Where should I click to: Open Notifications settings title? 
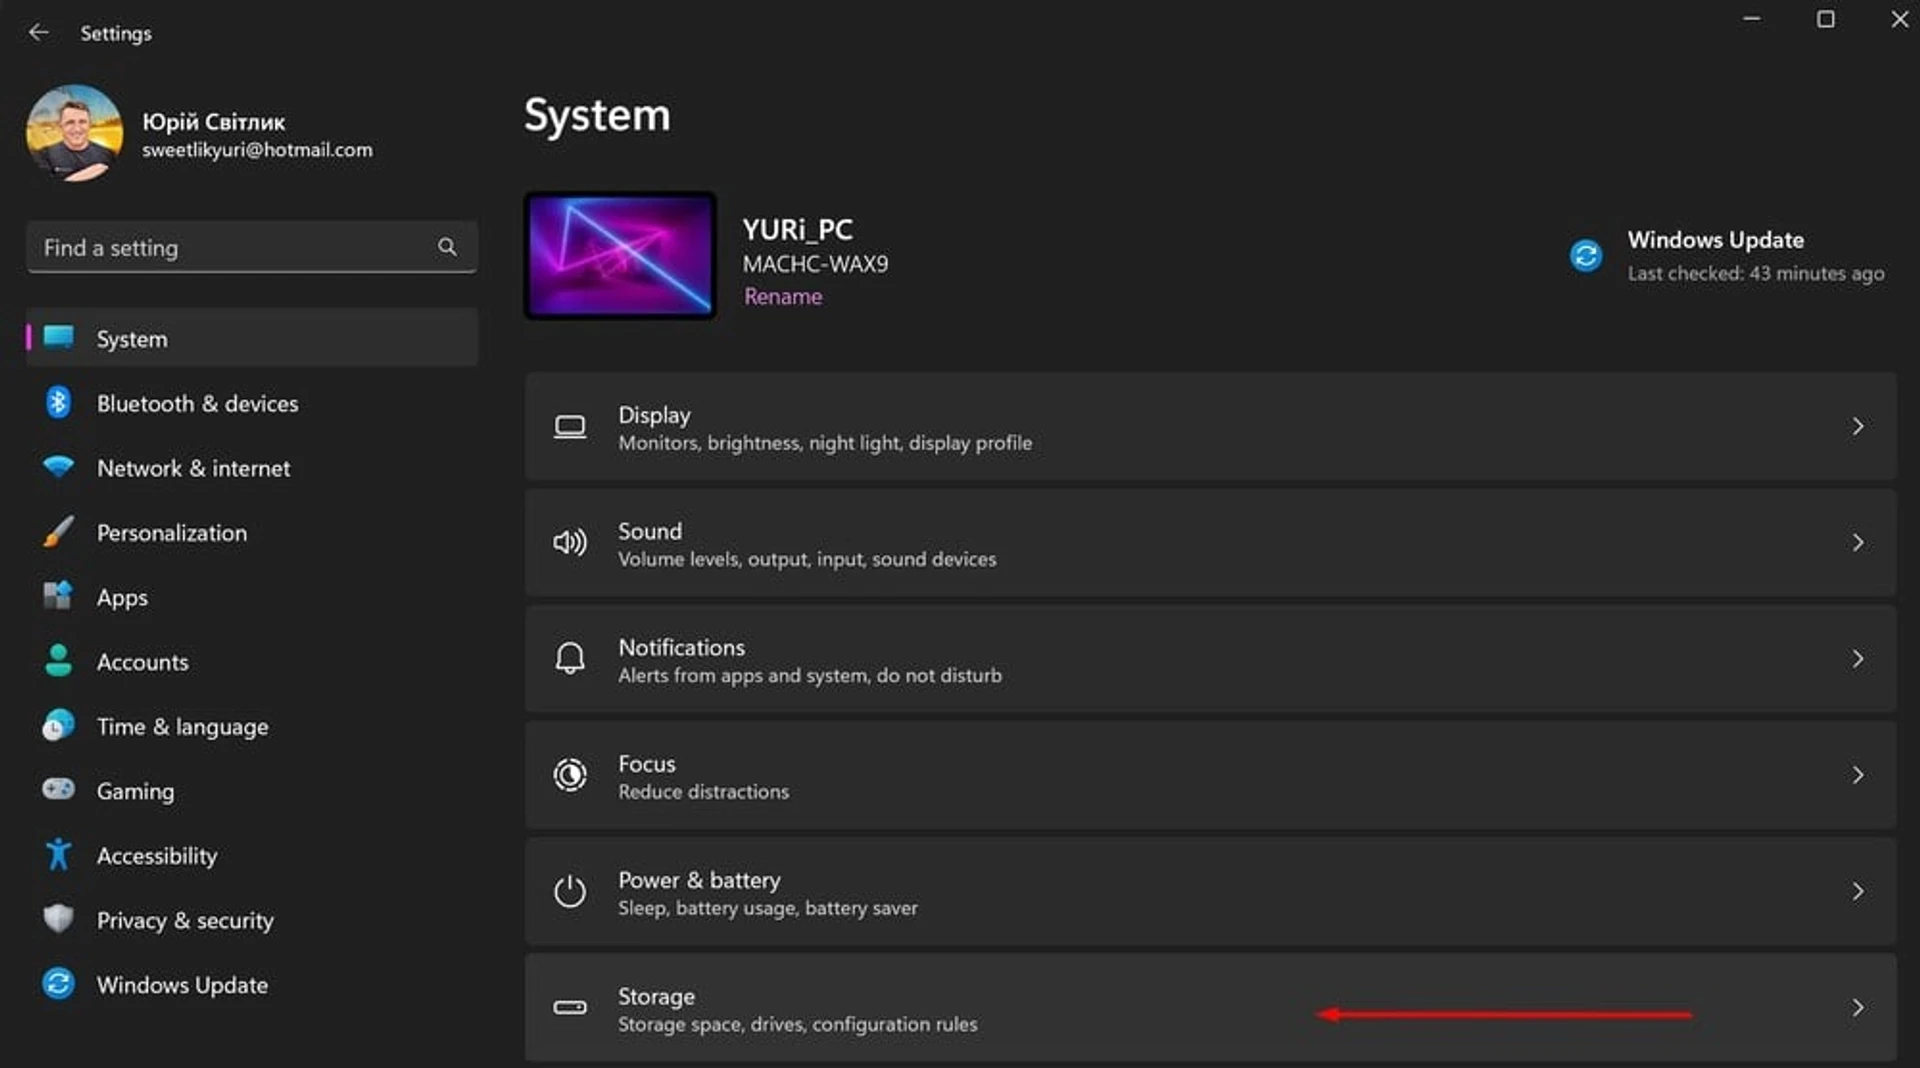(681, 647)
